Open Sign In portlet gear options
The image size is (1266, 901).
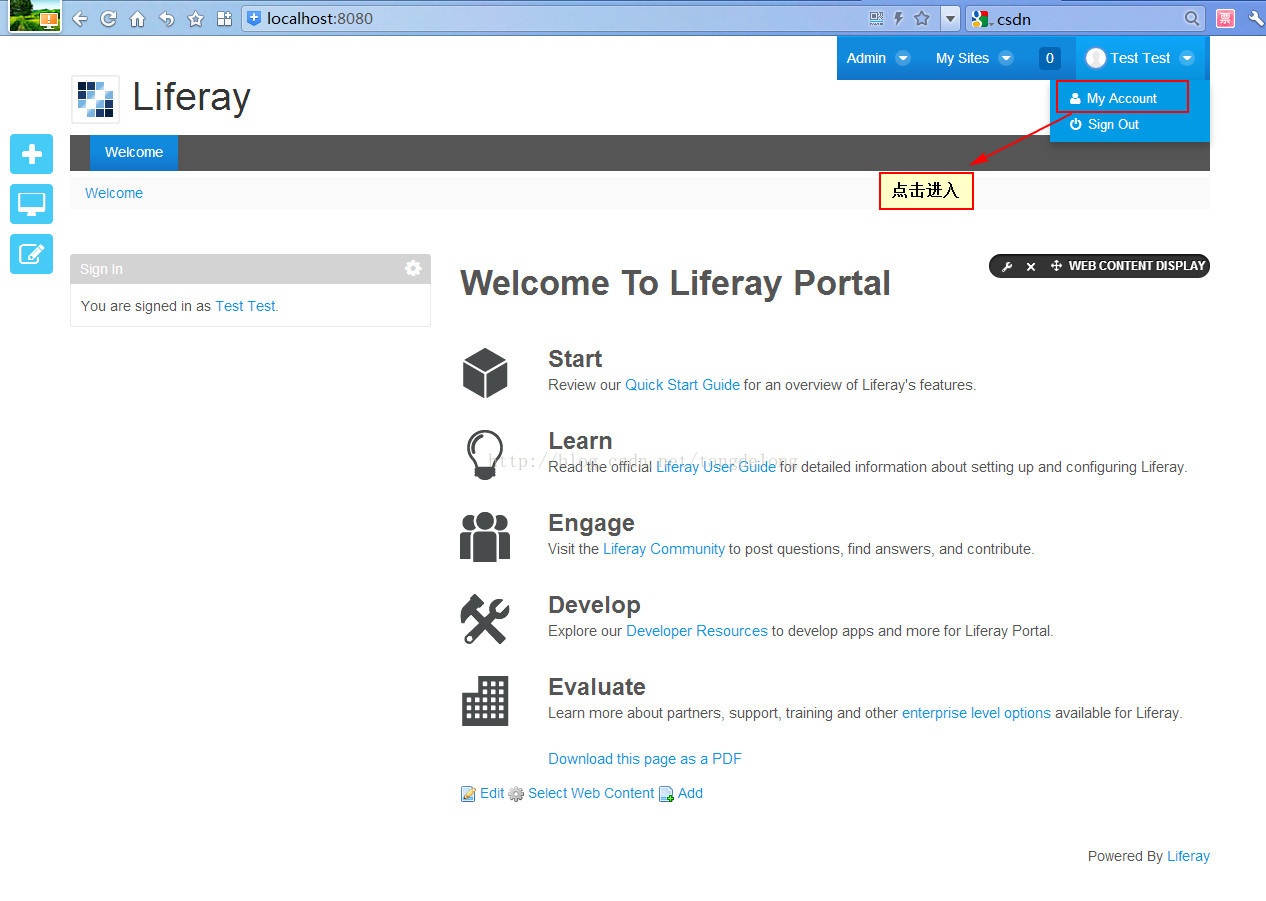pyautogui.click(x=413, y=268)
